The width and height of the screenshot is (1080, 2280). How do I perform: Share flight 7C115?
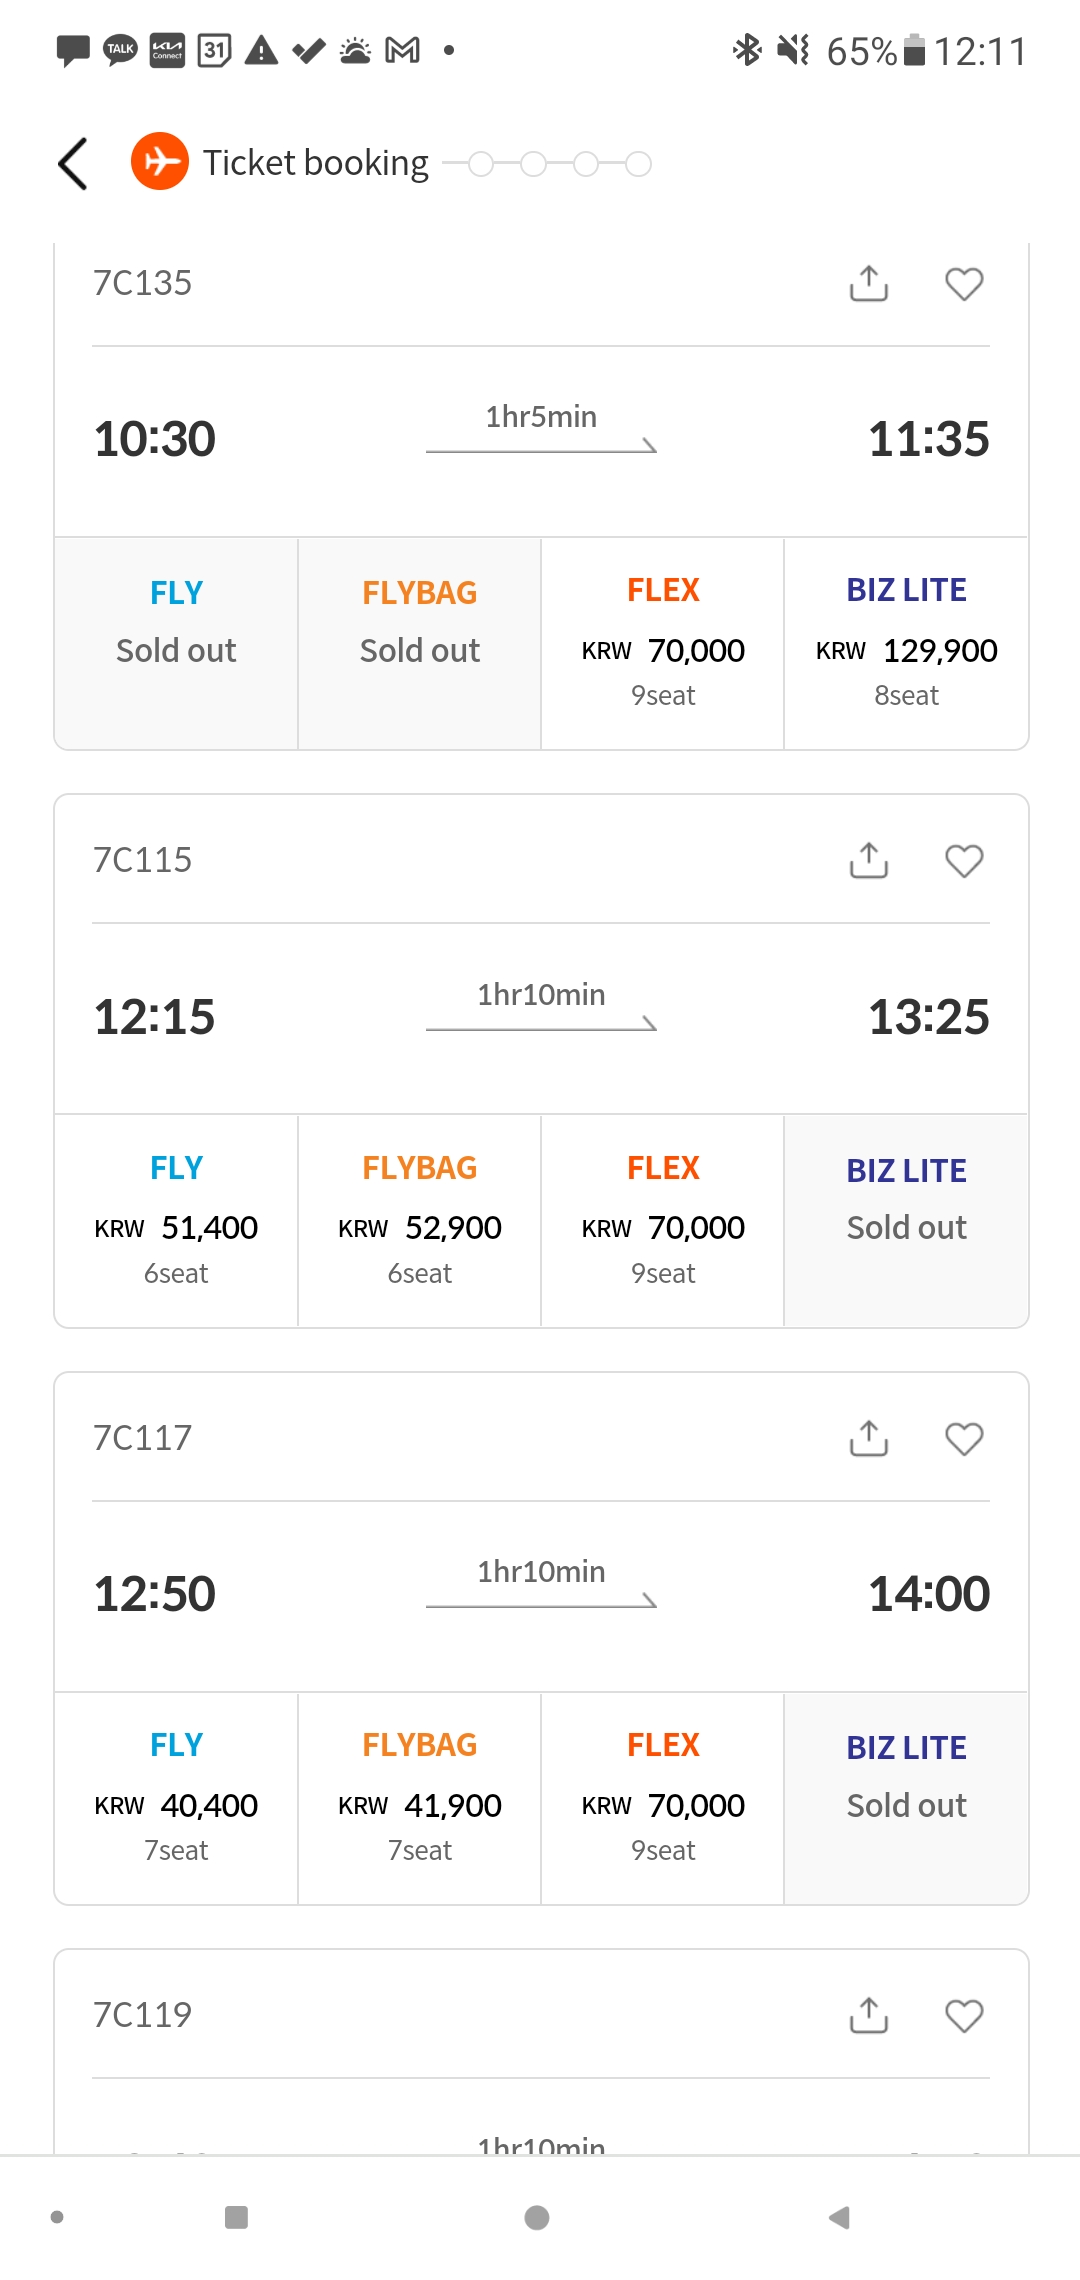point(869,861)
